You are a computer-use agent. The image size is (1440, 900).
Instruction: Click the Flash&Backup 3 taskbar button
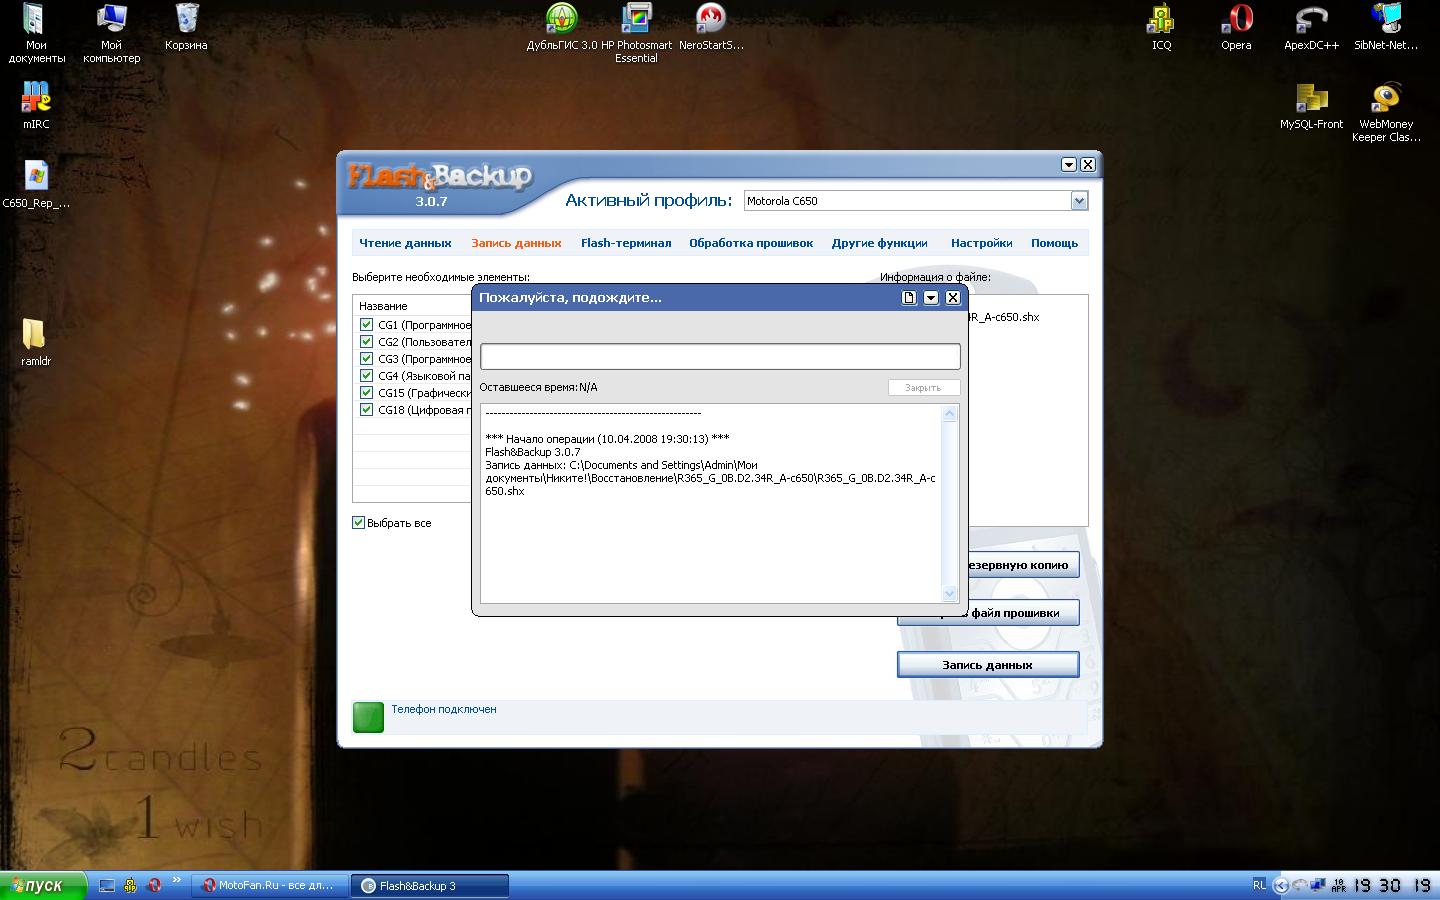click(x=431, y=885)
